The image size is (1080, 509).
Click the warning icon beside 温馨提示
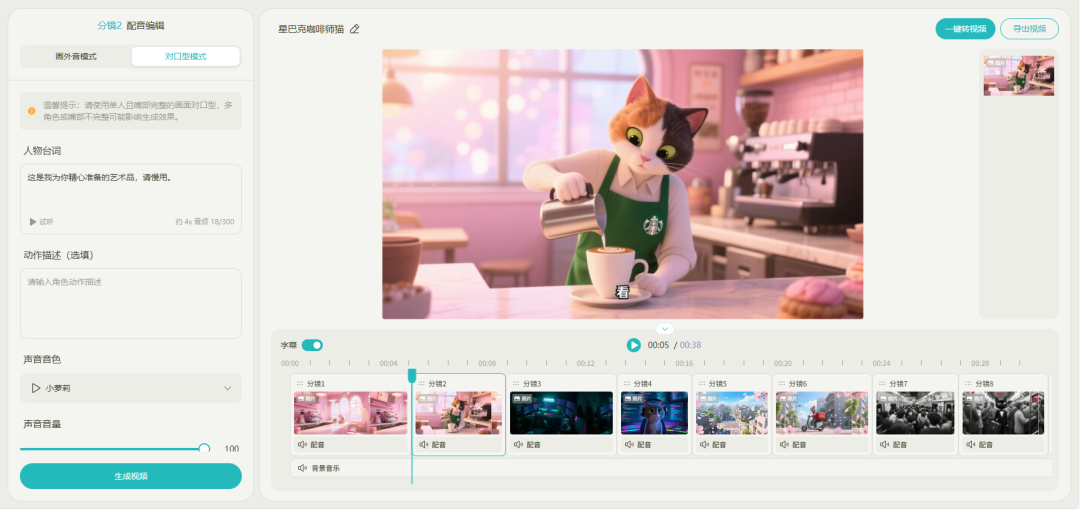coord(32,111)
